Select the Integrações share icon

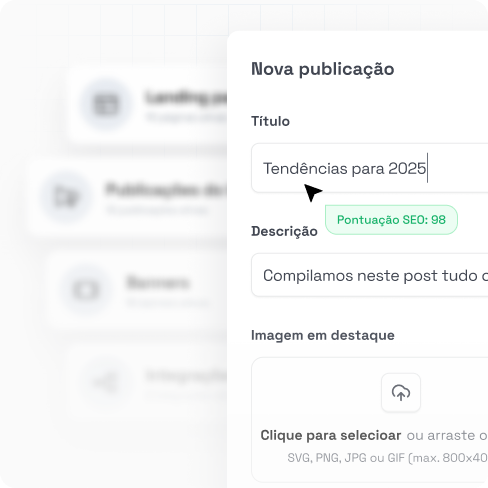[x=106, y=382]
